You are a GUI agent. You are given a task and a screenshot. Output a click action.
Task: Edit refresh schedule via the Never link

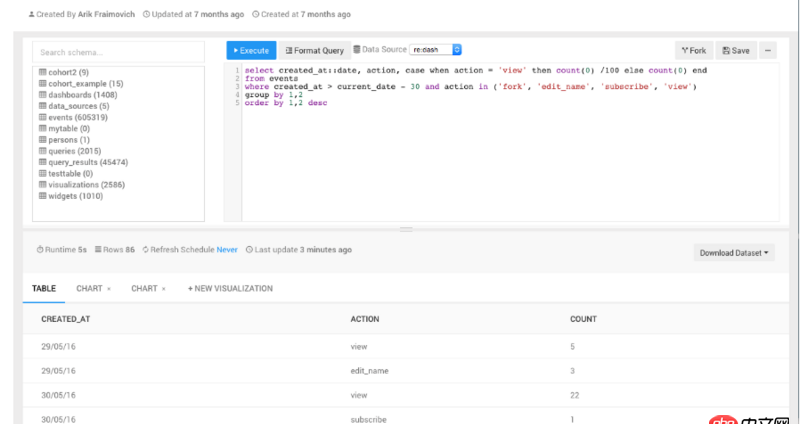(x=227, y=249)
